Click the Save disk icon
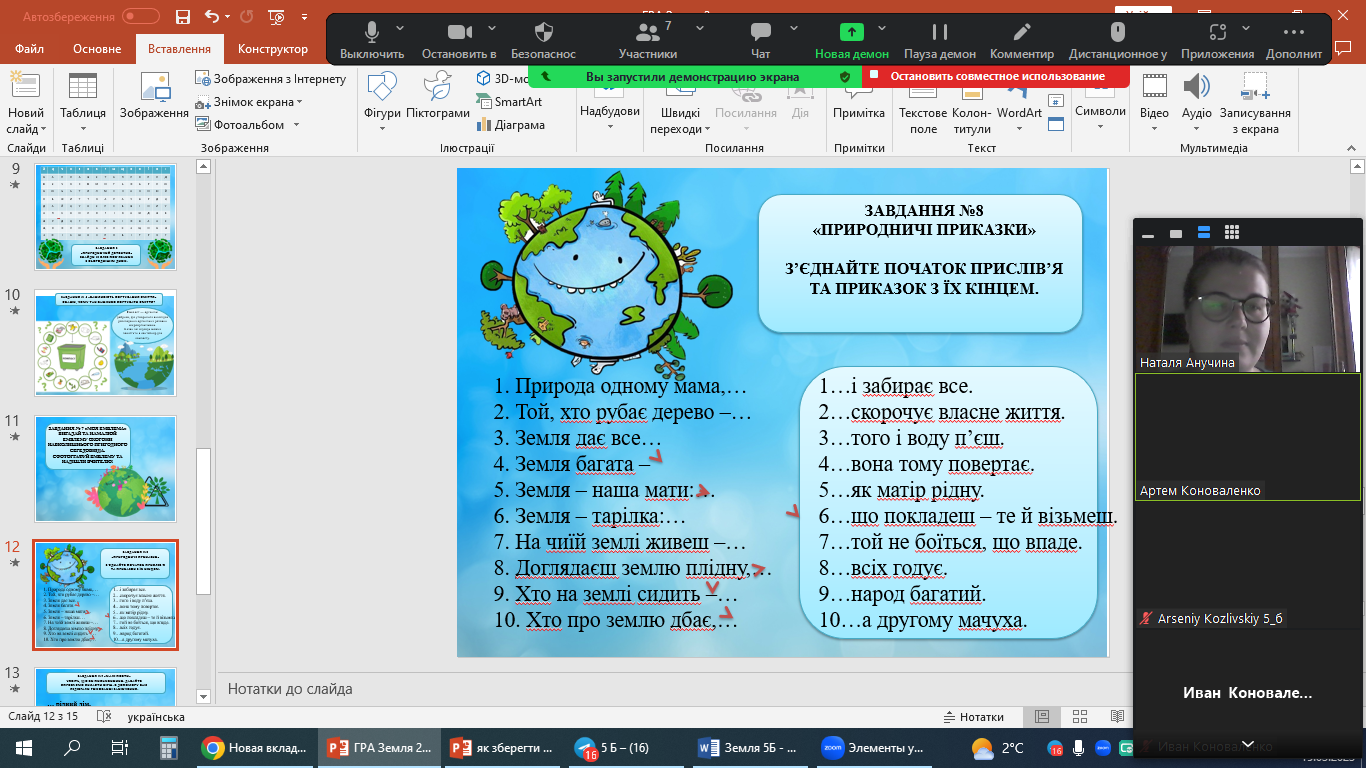Image resolution: width=1366 pixels, height=768 pixels. (x=182, y=17)
